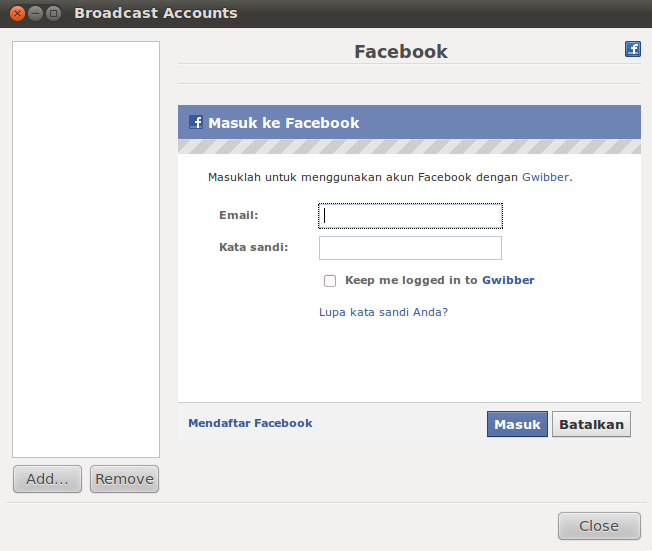Click the Remove account button
The width and height of the screenshot is (652, 551).
tap(124, 479)
